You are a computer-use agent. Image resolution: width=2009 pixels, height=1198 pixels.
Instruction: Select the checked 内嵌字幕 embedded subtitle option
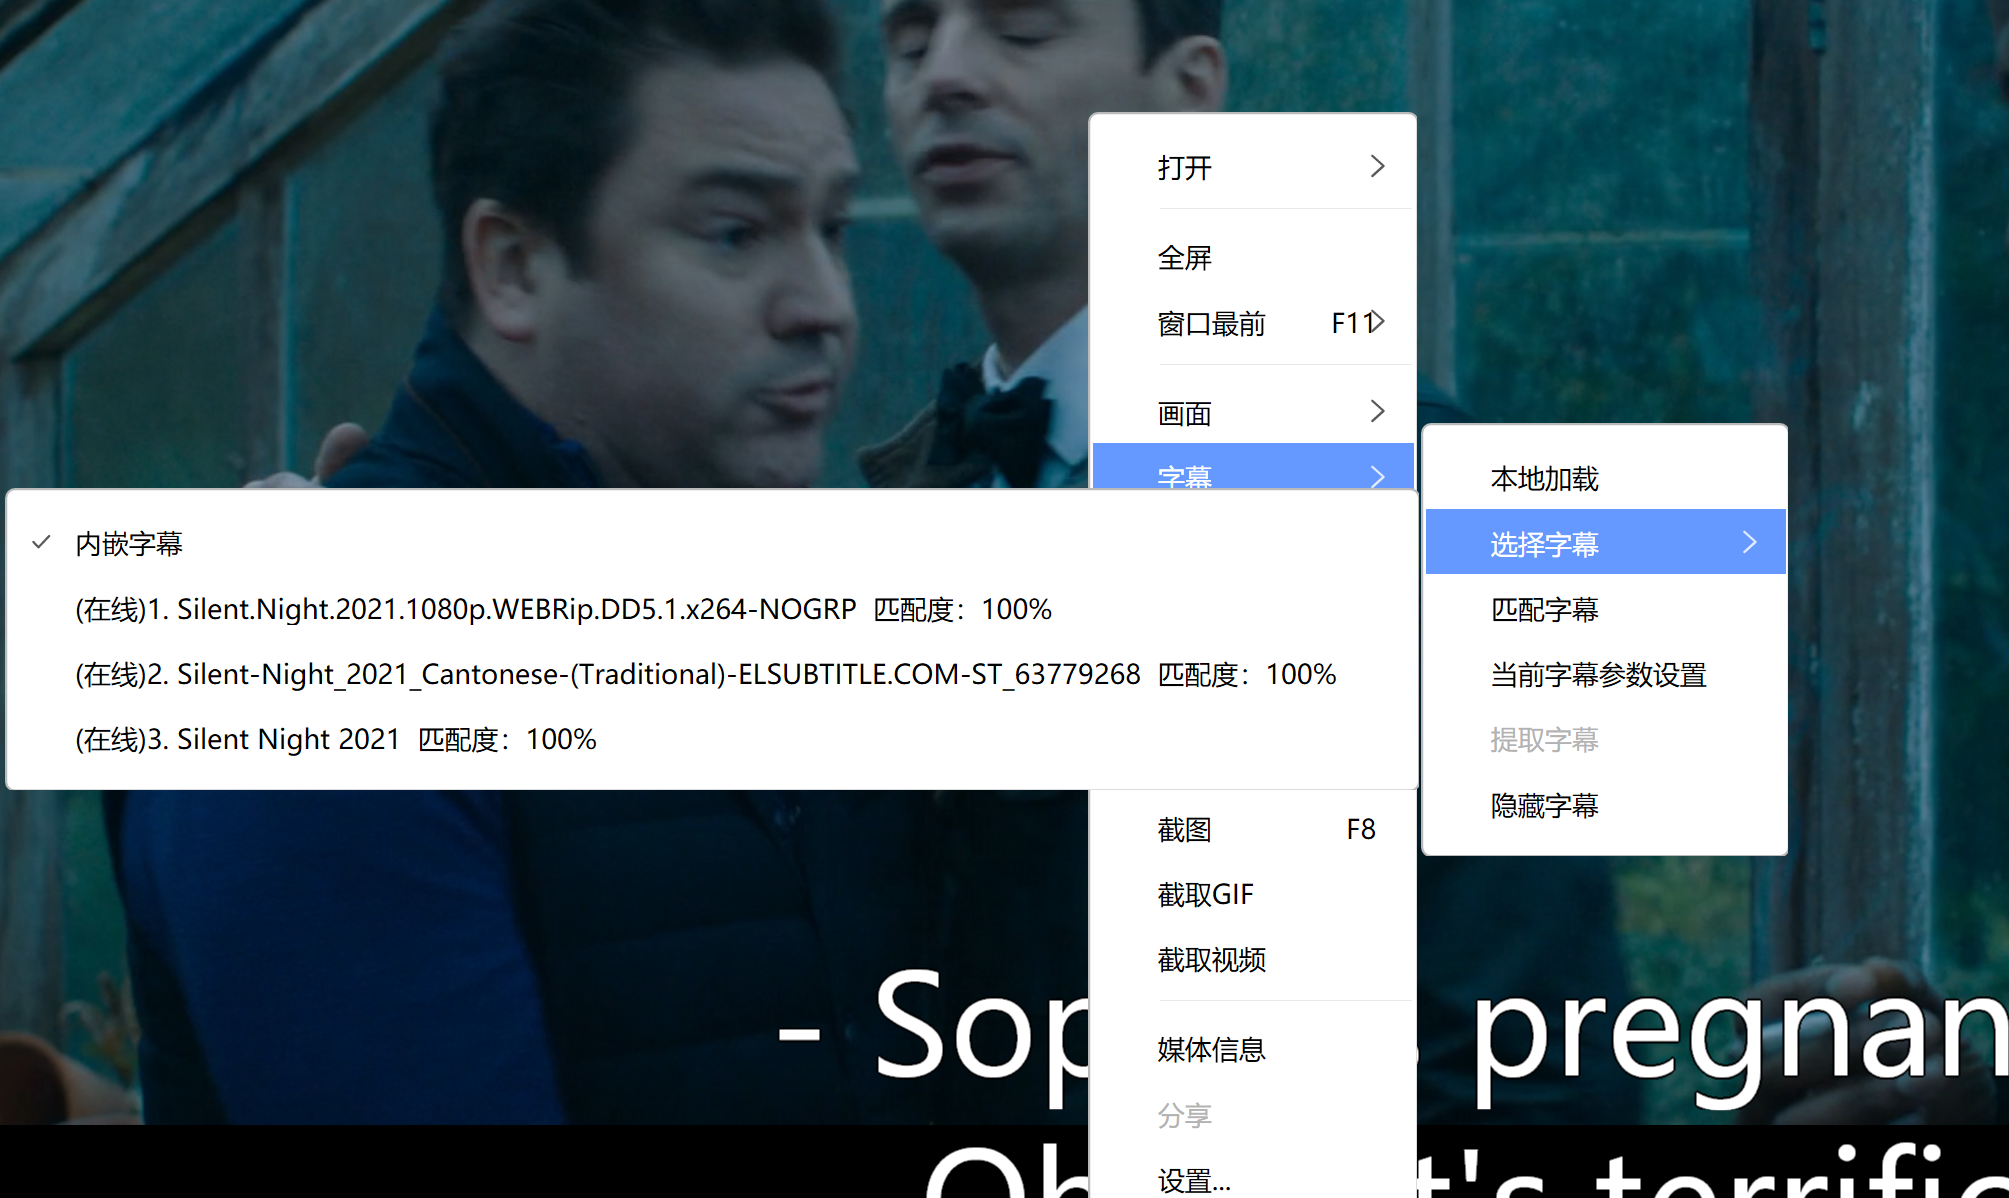pos(129,544)
